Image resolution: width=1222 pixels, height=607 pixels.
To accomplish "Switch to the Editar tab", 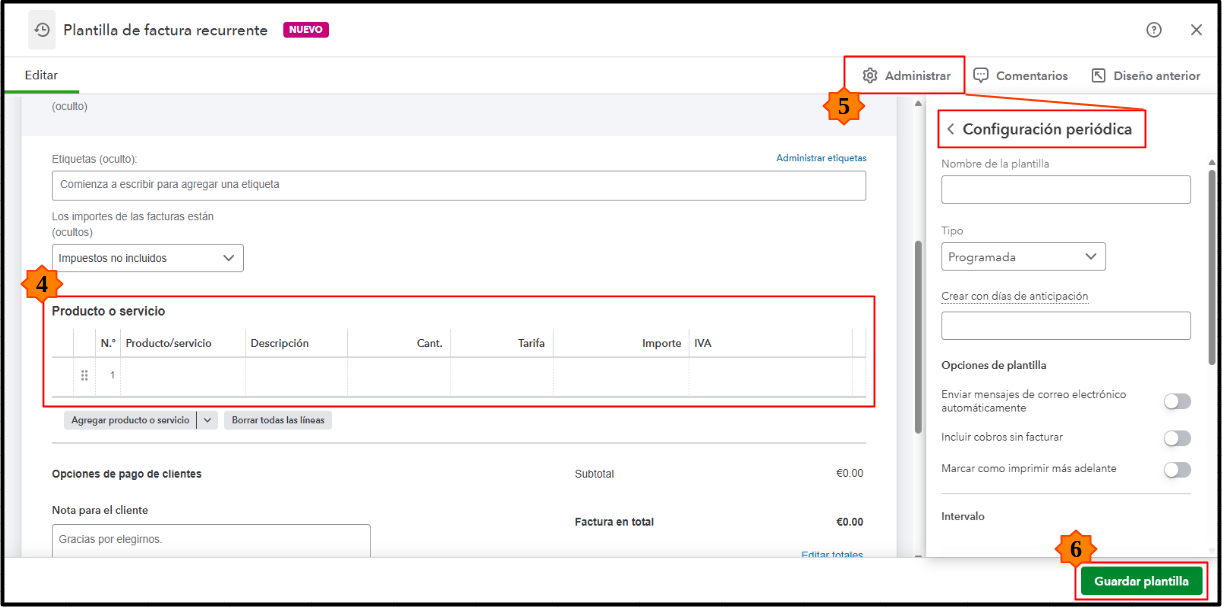I will point(41,76).
